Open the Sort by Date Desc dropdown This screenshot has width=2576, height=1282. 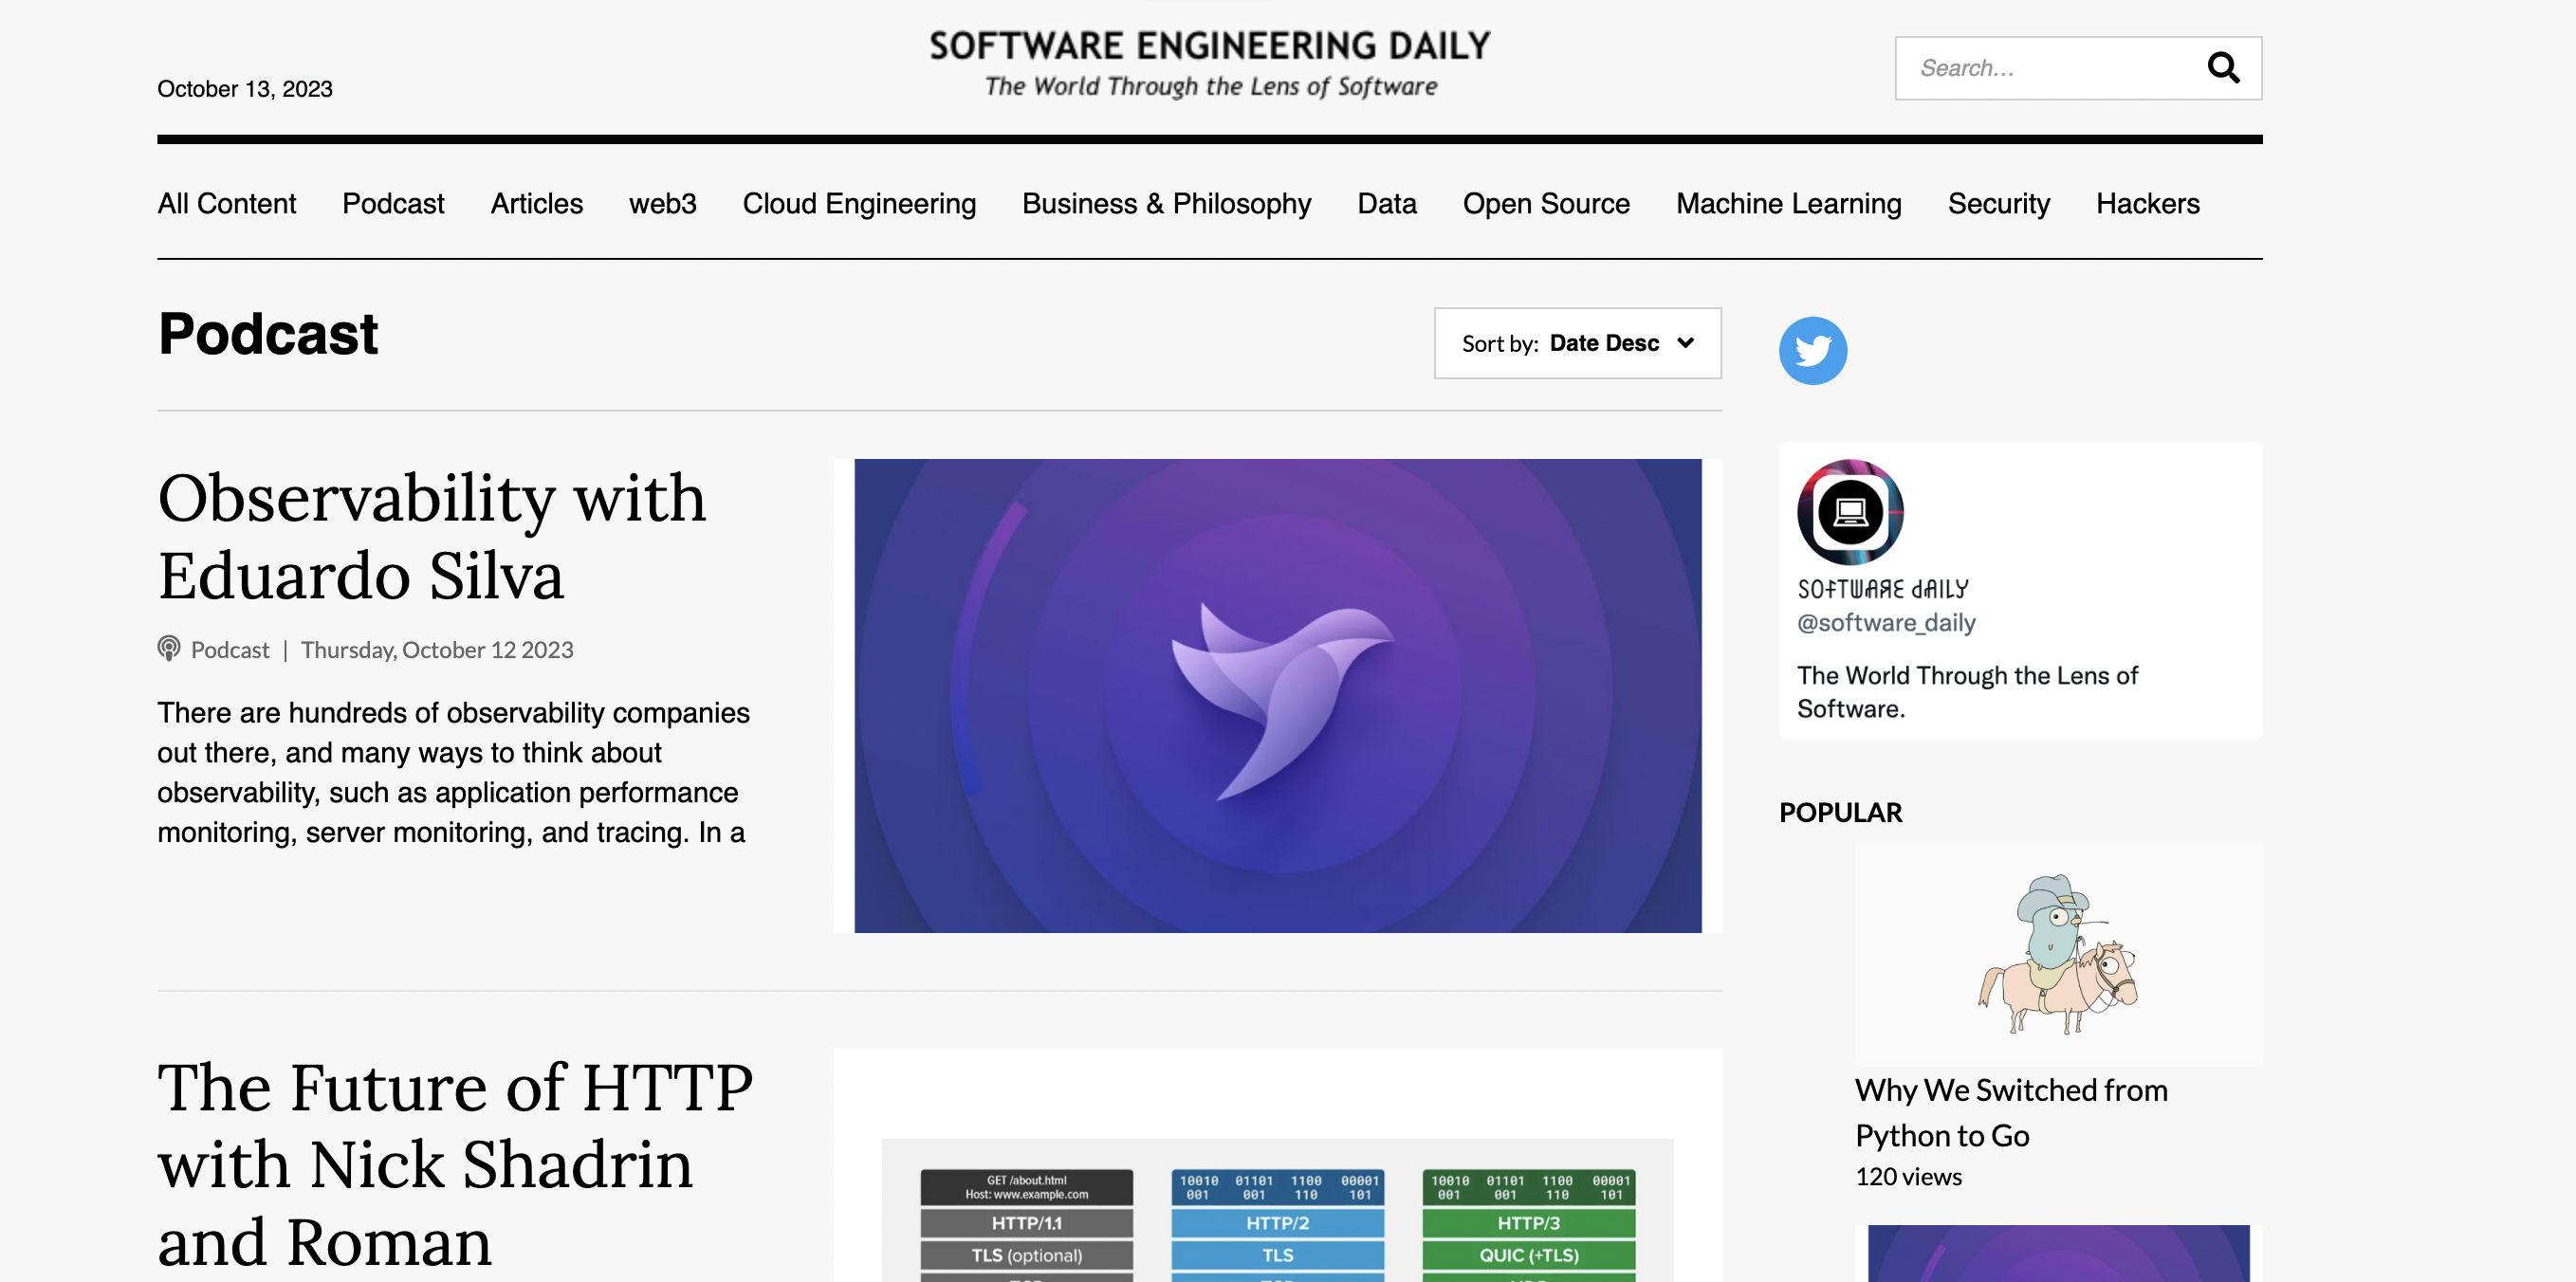[1577, 343]
